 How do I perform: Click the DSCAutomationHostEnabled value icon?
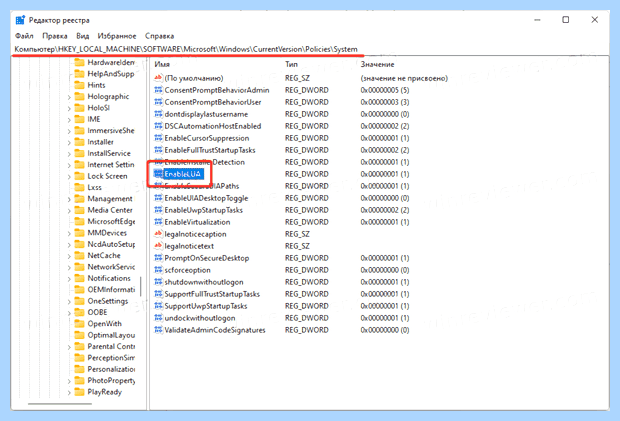click(x=158, y=126)
